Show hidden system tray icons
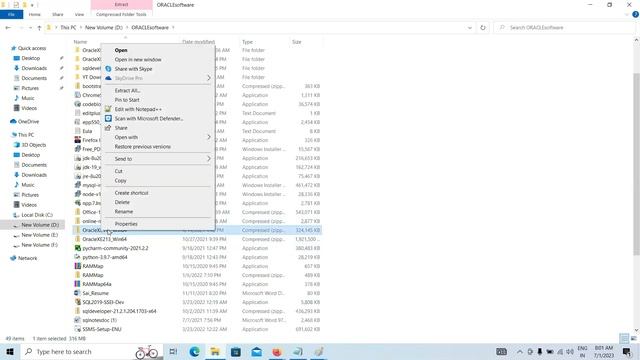Viewport: 640px width, 360px height. coord(520,351)
